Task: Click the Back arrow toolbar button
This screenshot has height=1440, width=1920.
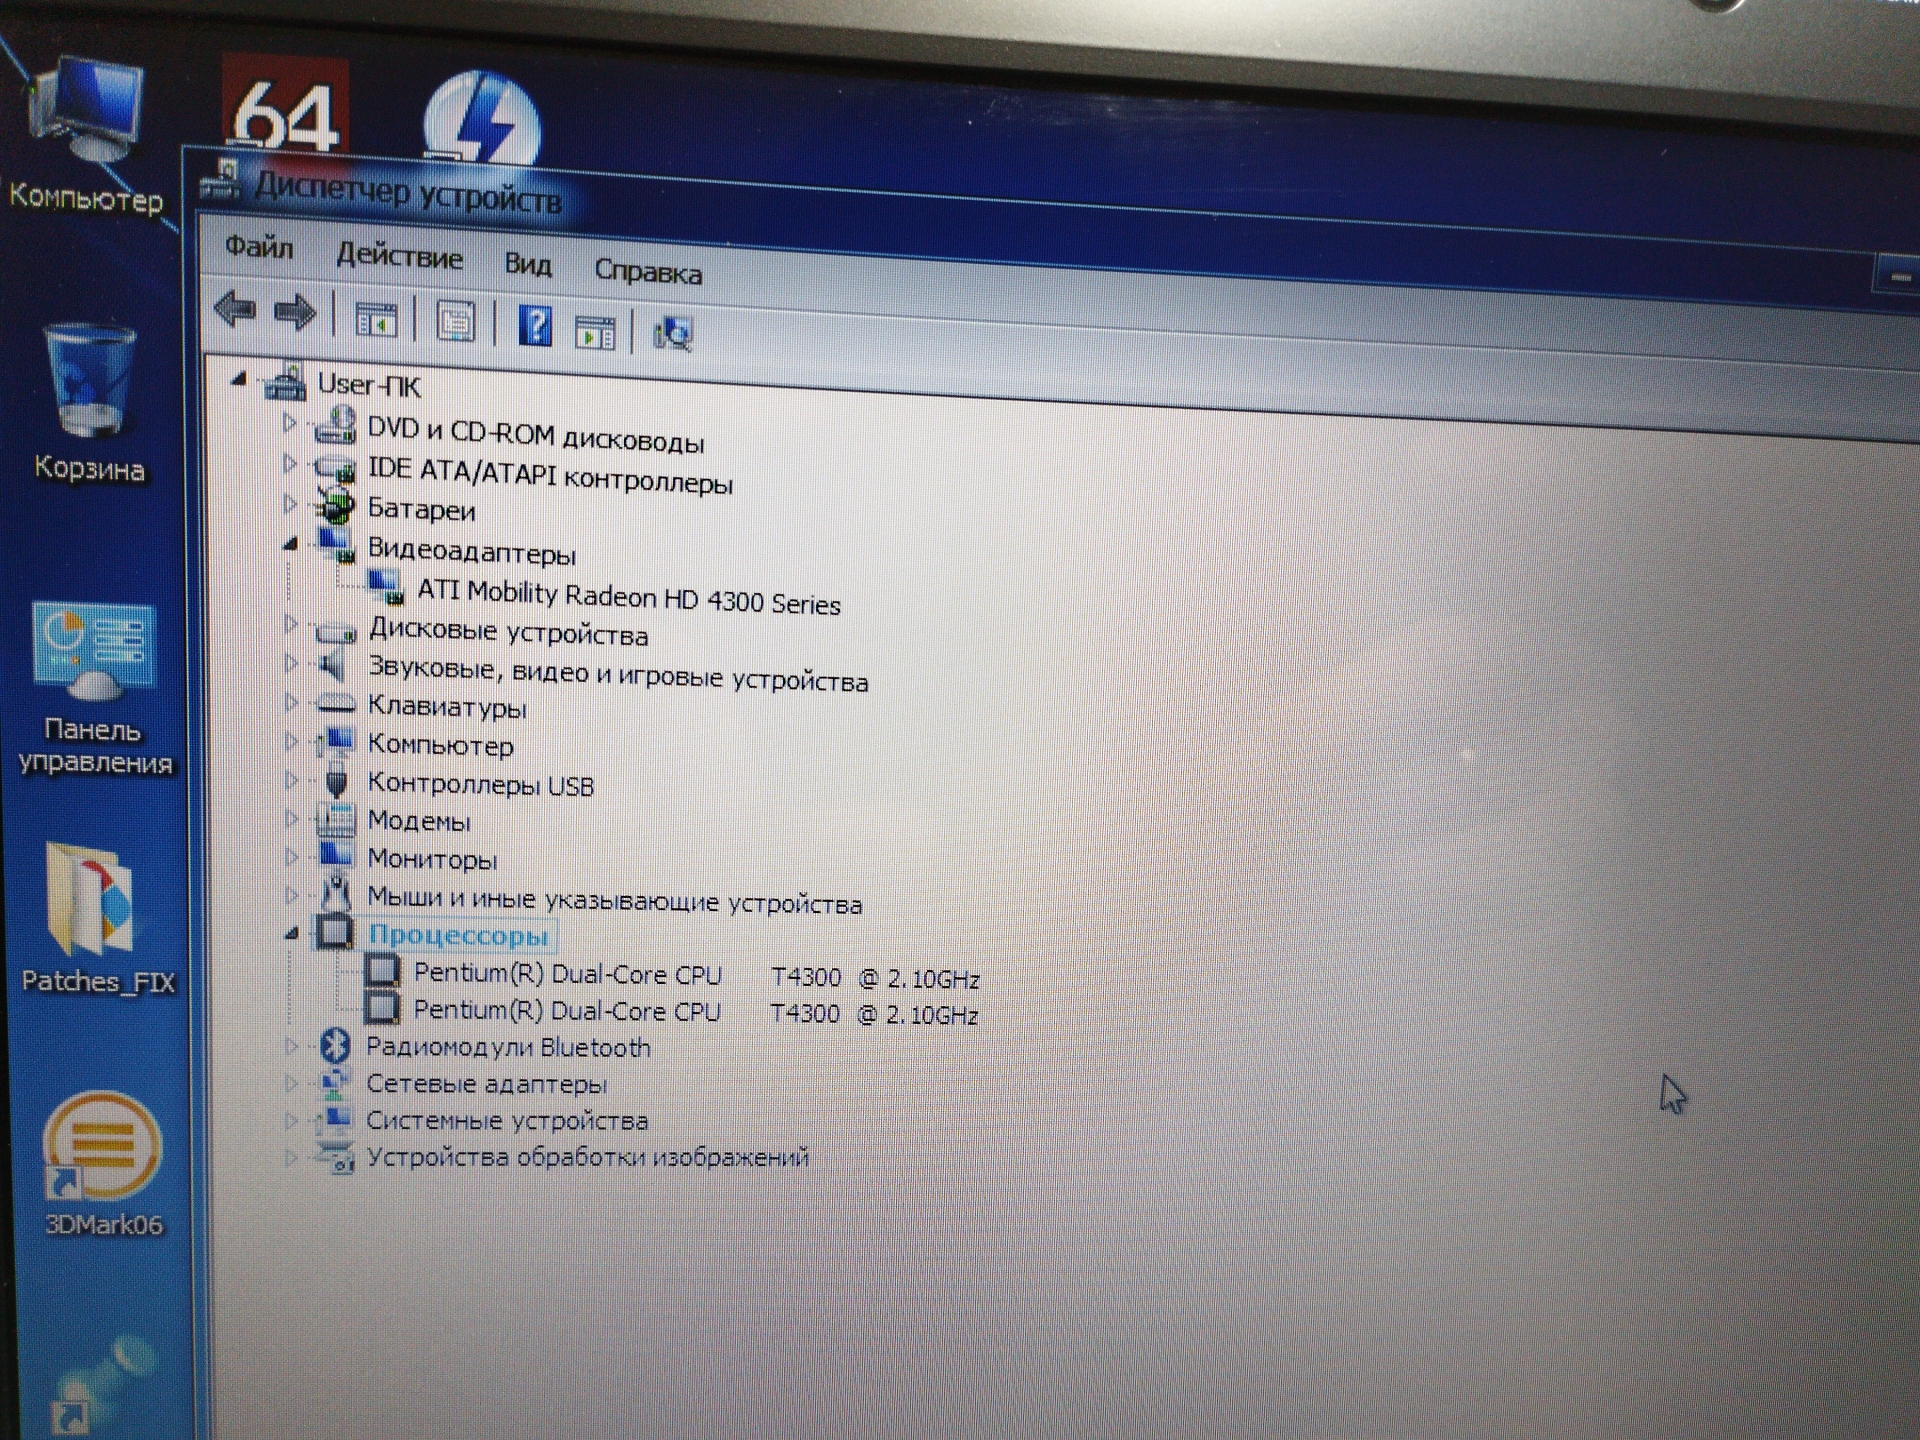Action: pyautogui.click(x=236, y=309)
